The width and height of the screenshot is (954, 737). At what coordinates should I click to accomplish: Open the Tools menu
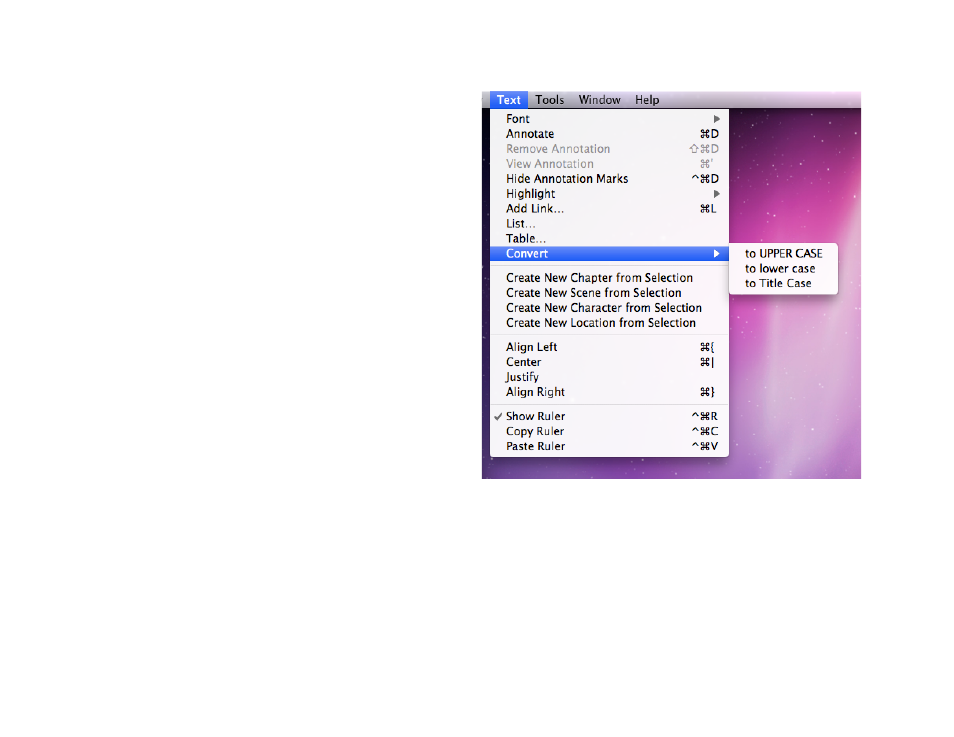point(549,100)
